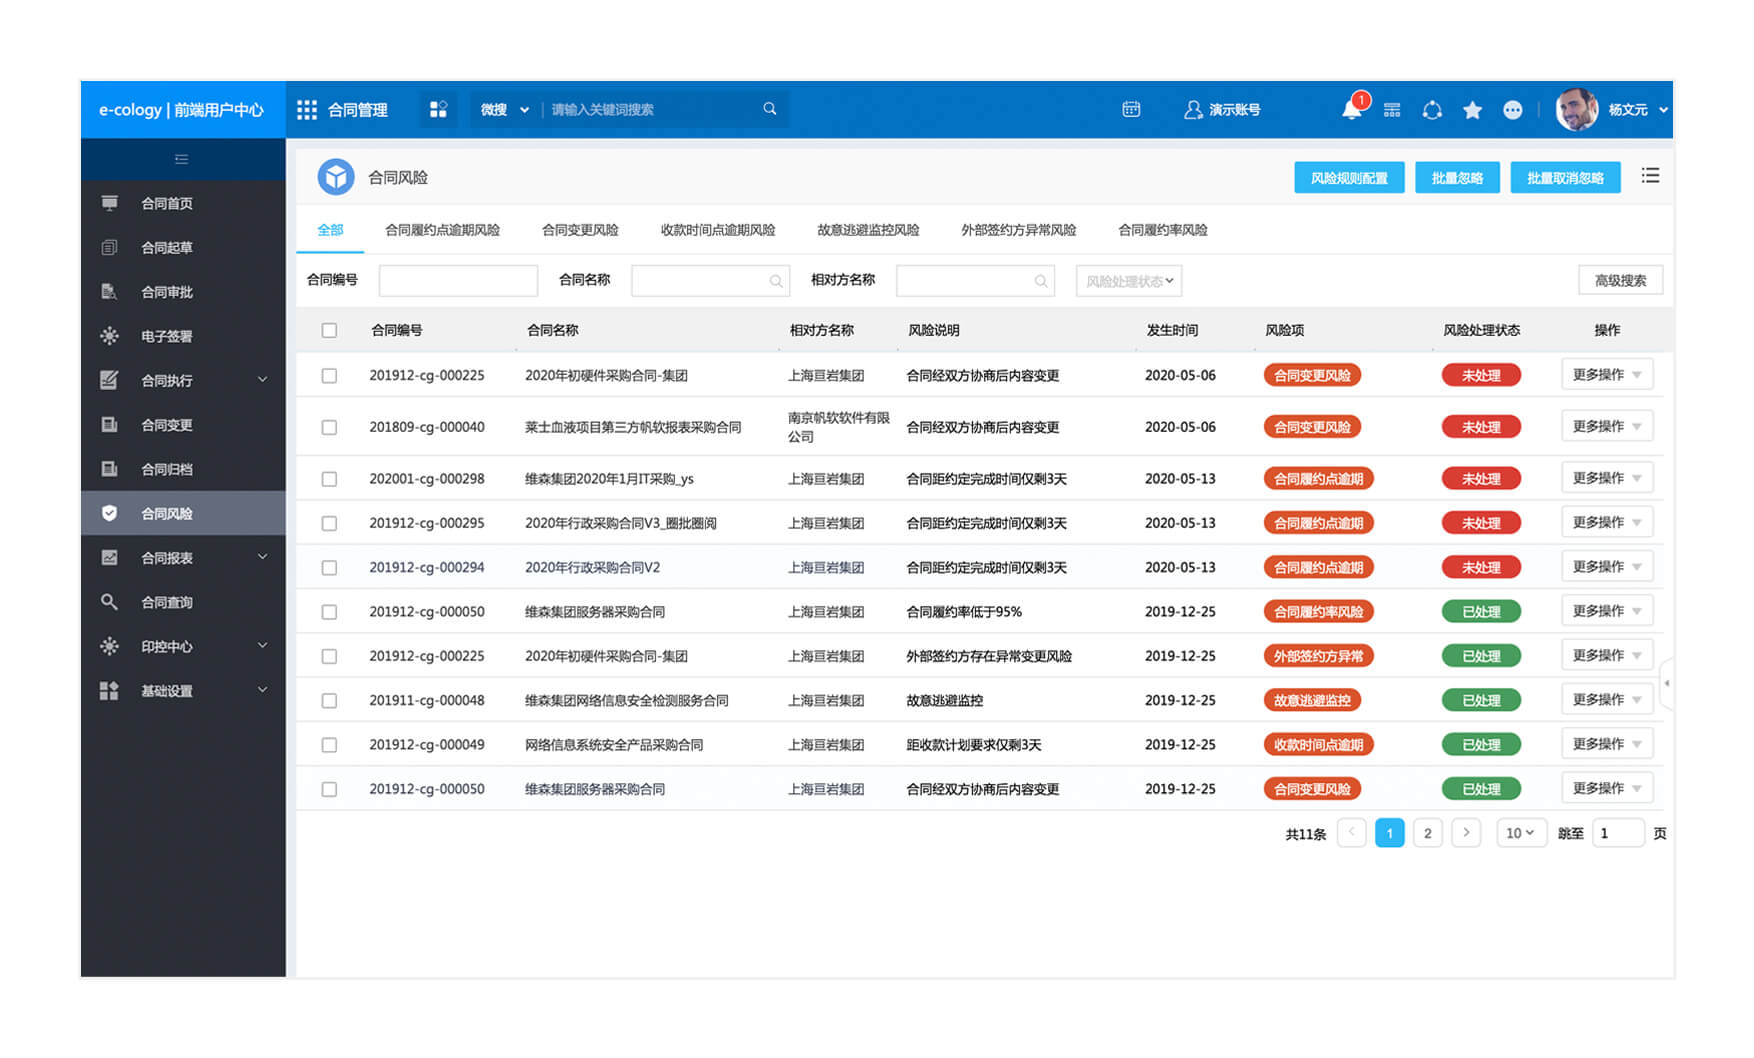Open 合同变更 in sidebar
Screen dimensions: 1754x1058
click(183, 425)
